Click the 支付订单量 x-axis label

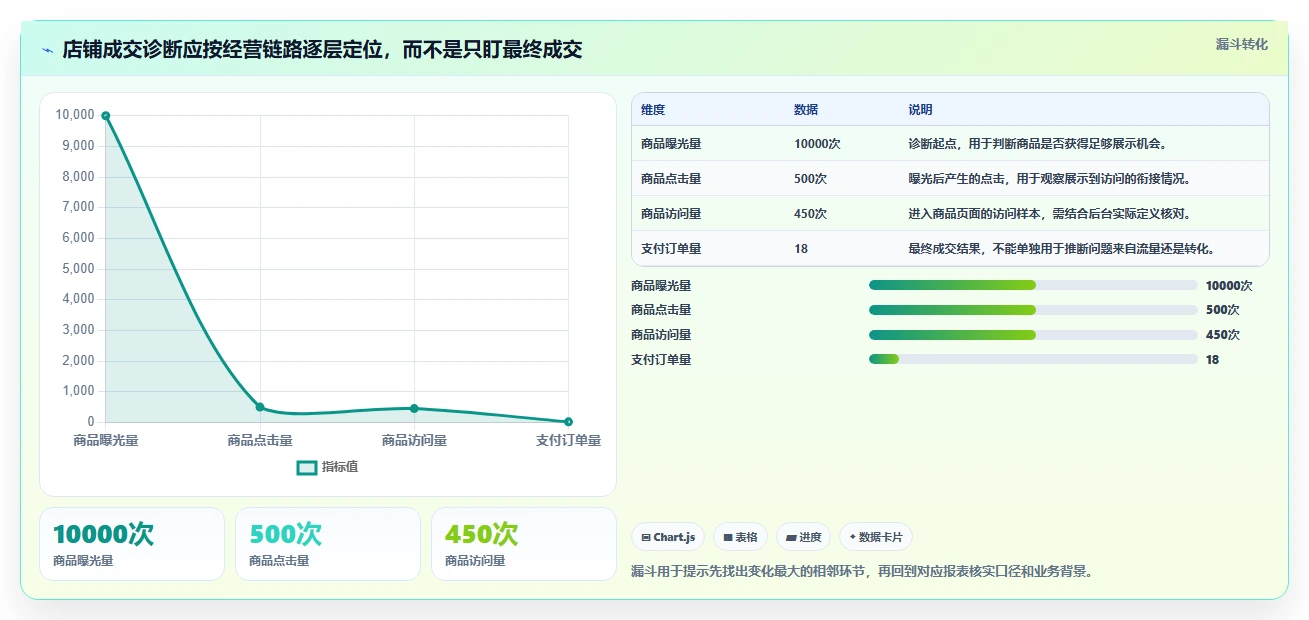coord(568,440)
